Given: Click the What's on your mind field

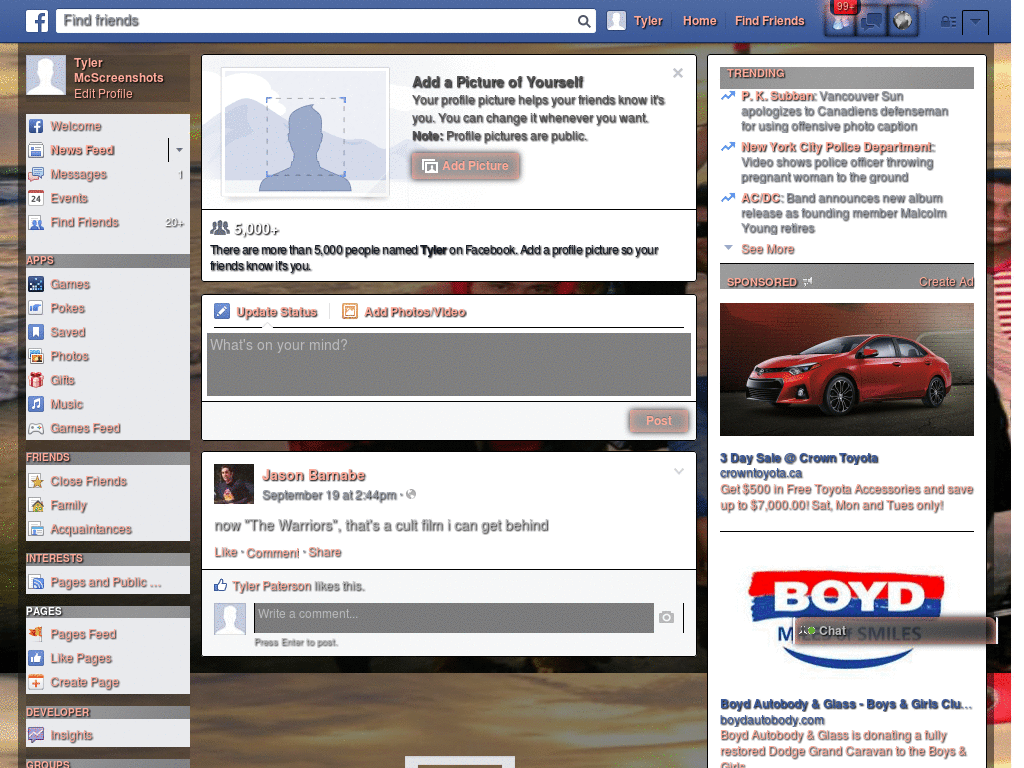Looking at the screenshot, I should coord(449,364).
